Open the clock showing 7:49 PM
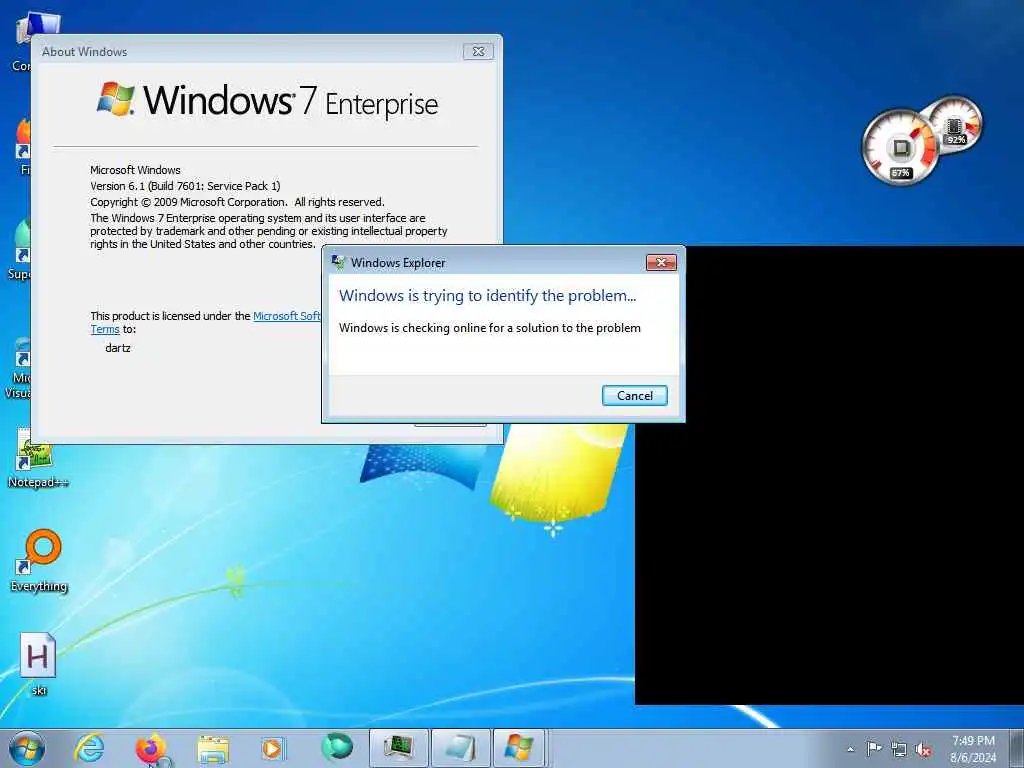Screen dimensions: 1024x768 (973, 749)
